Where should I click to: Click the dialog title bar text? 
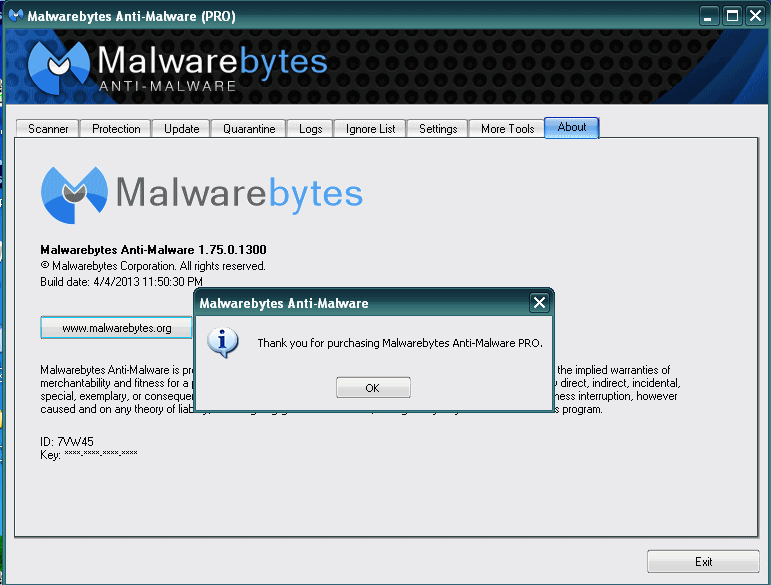point(284,303)
